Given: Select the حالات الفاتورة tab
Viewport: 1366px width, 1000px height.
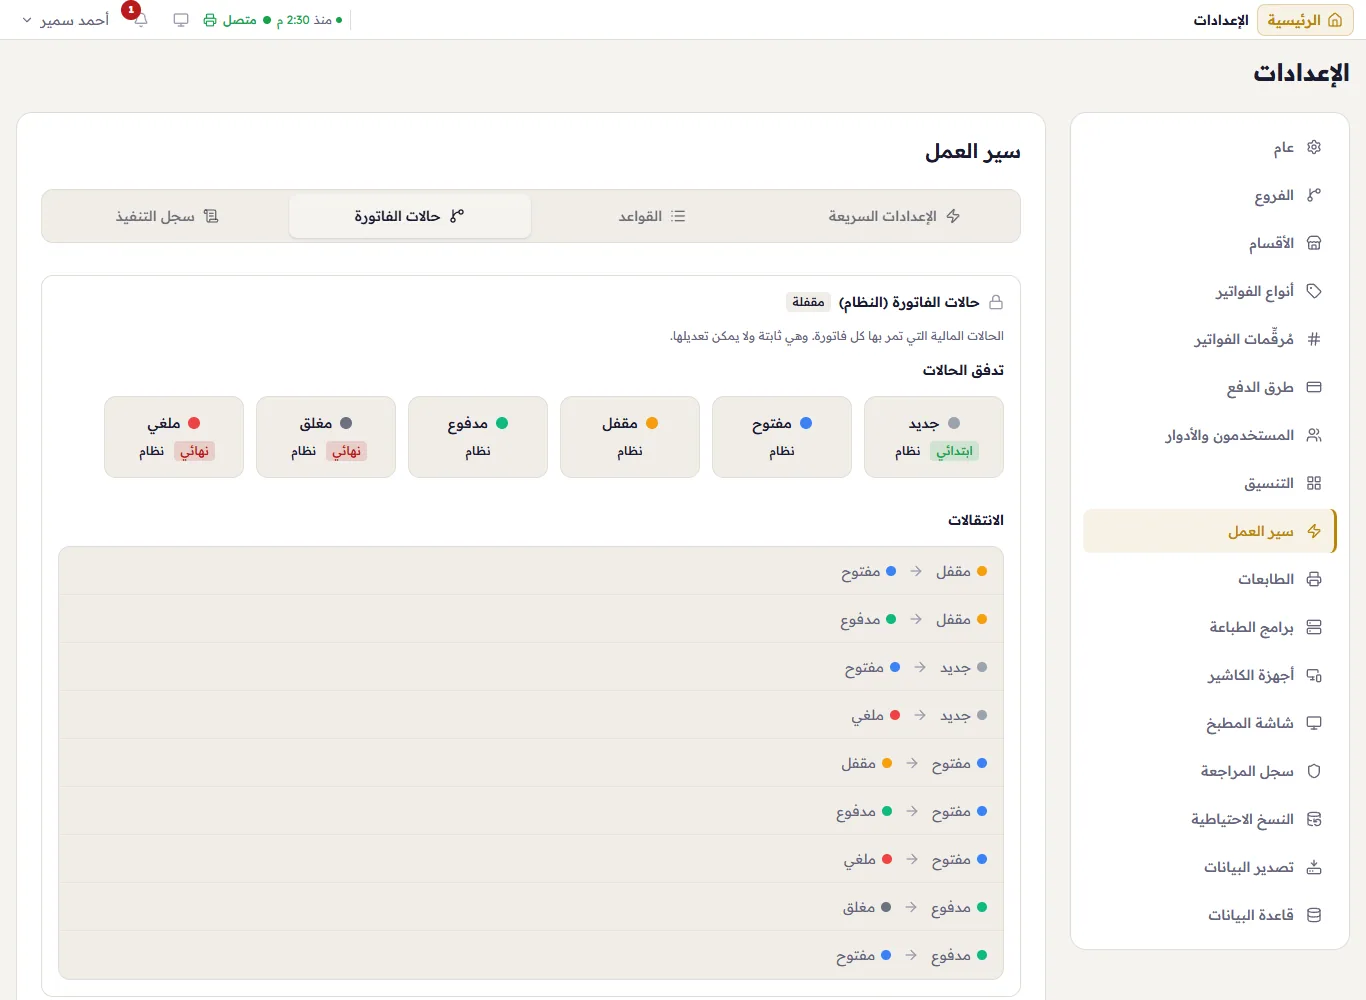Looking at the screenshot, I should pyautogui.click(x=409, y=216).
